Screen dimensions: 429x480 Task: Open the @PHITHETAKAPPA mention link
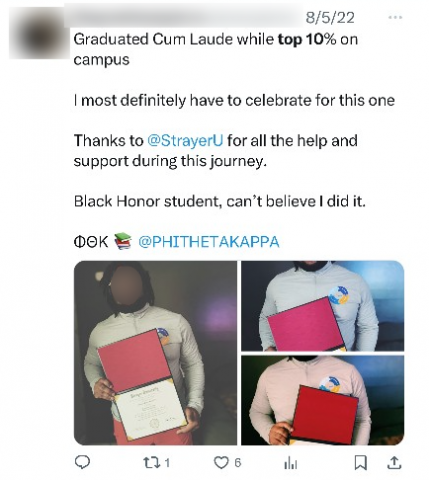pos(209,242)
